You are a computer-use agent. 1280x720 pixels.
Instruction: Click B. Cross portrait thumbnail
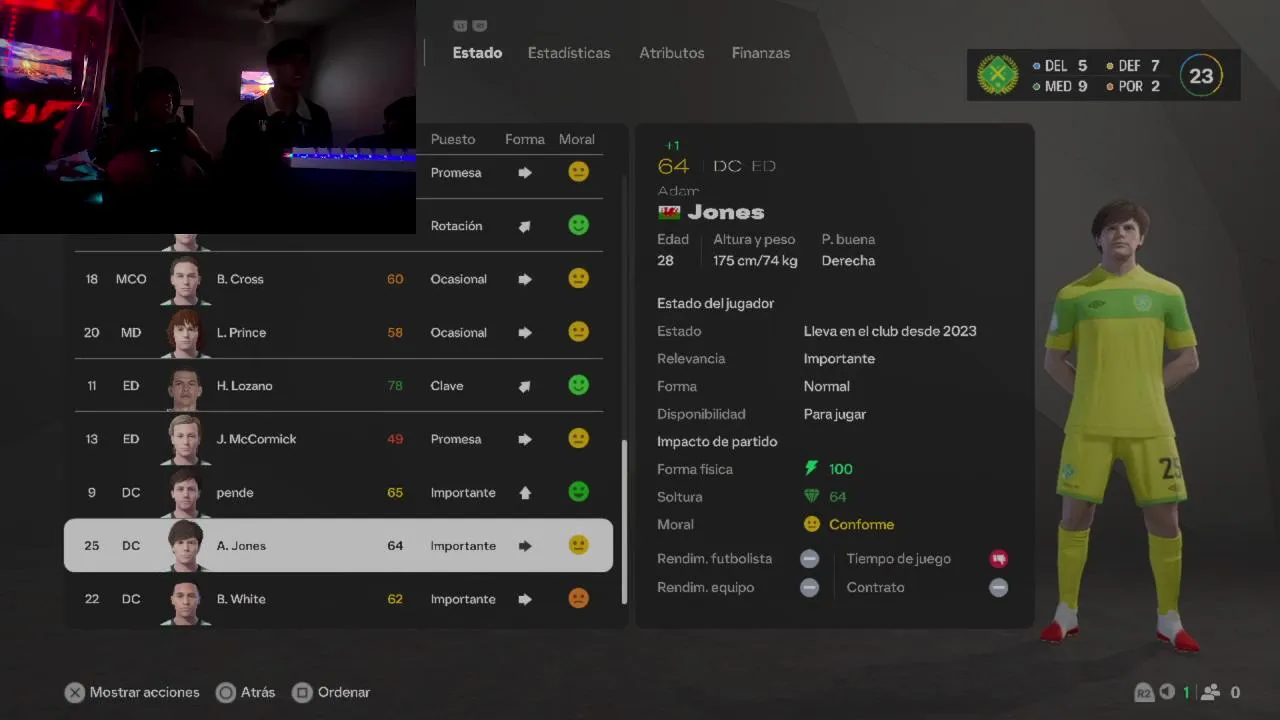pos(185,280)
